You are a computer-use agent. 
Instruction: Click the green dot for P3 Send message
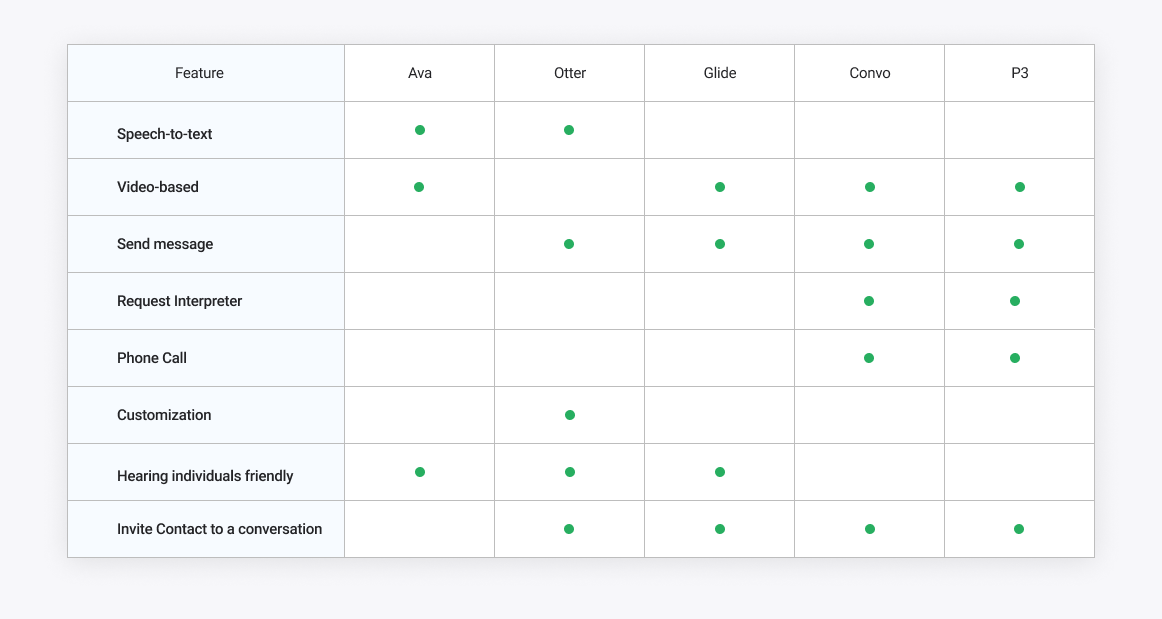click(x=1019, y=244)
